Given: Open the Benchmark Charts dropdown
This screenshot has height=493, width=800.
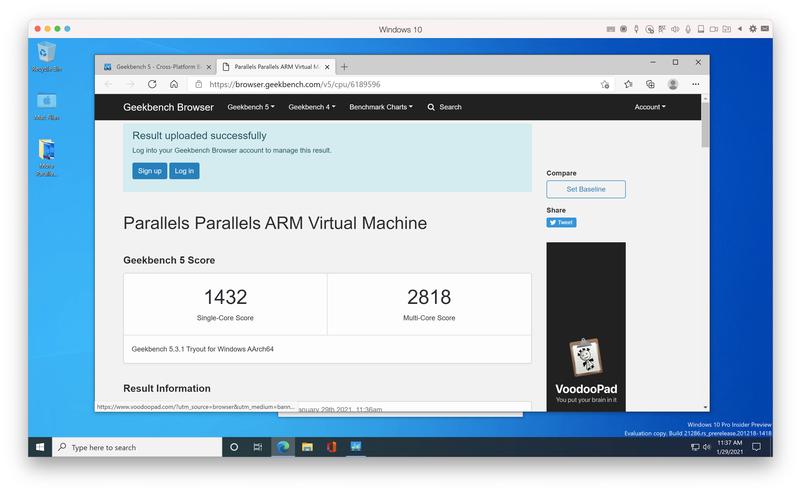Looking at the screenshot, I should (x=381, y=107).
